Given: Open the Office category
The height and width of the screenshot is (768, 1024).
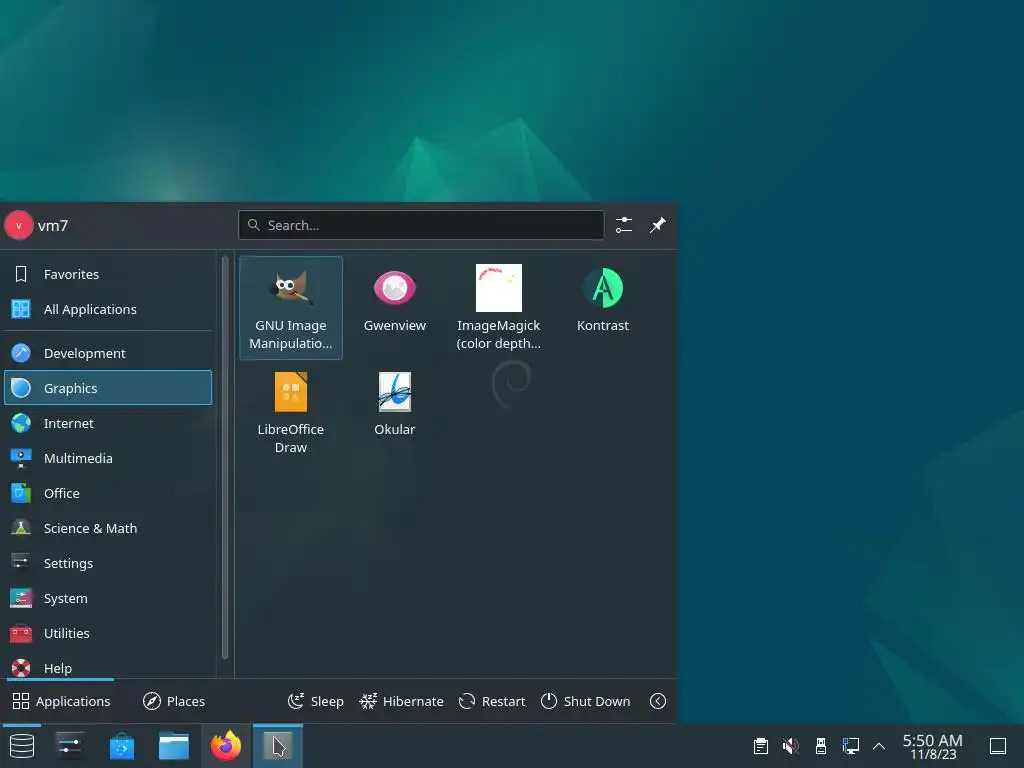Looking at the screenshot, I should pos(108,493).
